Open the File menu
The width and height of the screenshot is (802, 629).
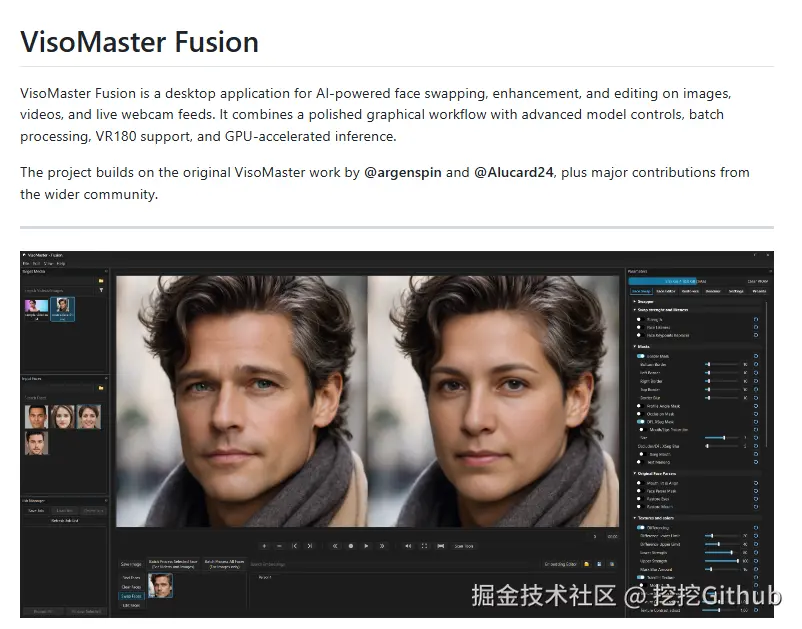tap(26, 263)
